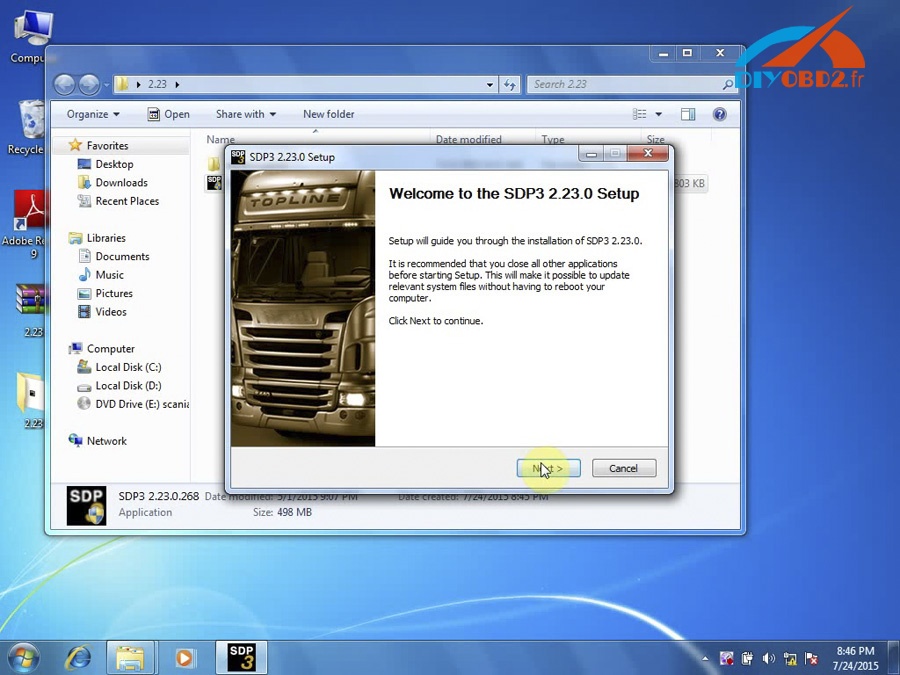Viewport: 900px width, 675px height.
Task: Click New folder in Explorer
Action: [x=329, y=114]
